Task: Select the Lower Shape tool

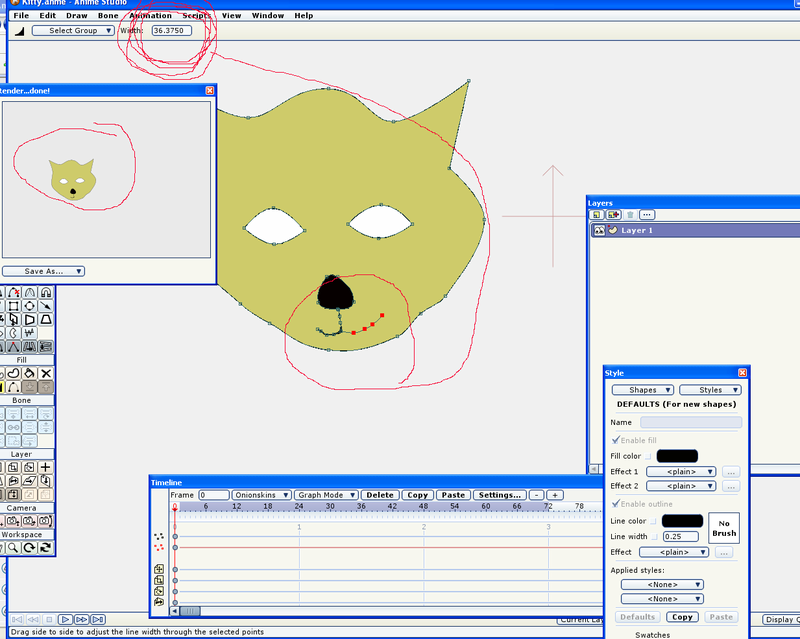Action: [x=30, y=387]
